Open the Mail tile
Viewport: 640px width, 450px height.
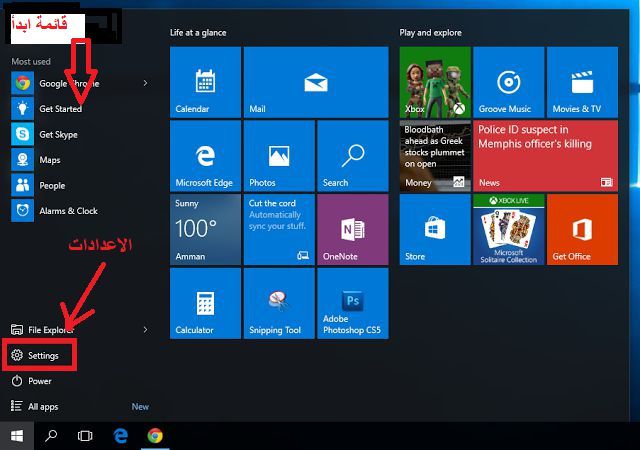click(x=316, y=82)
